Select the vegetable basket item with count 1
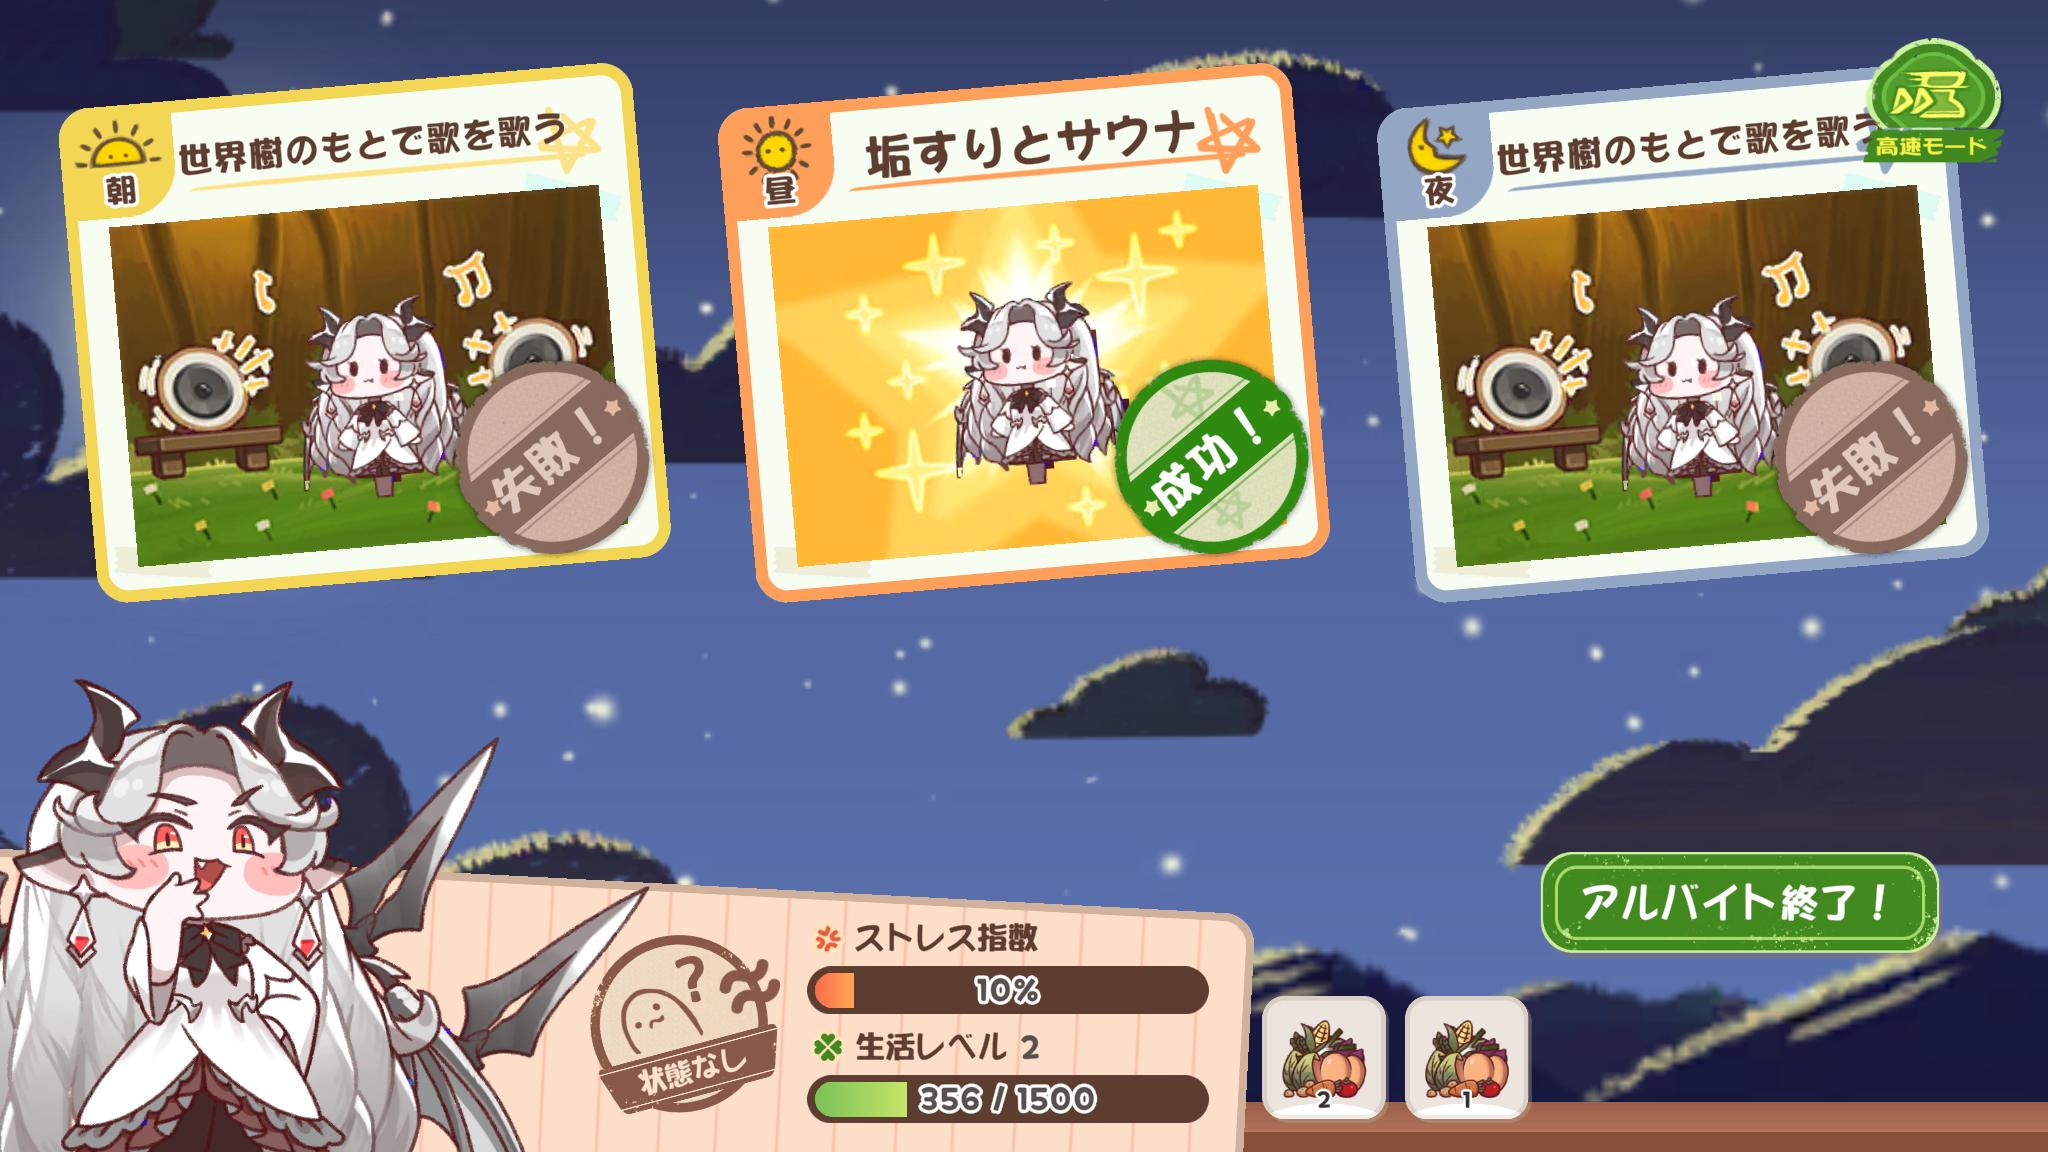2048x1152 pixels. 1467,1058
